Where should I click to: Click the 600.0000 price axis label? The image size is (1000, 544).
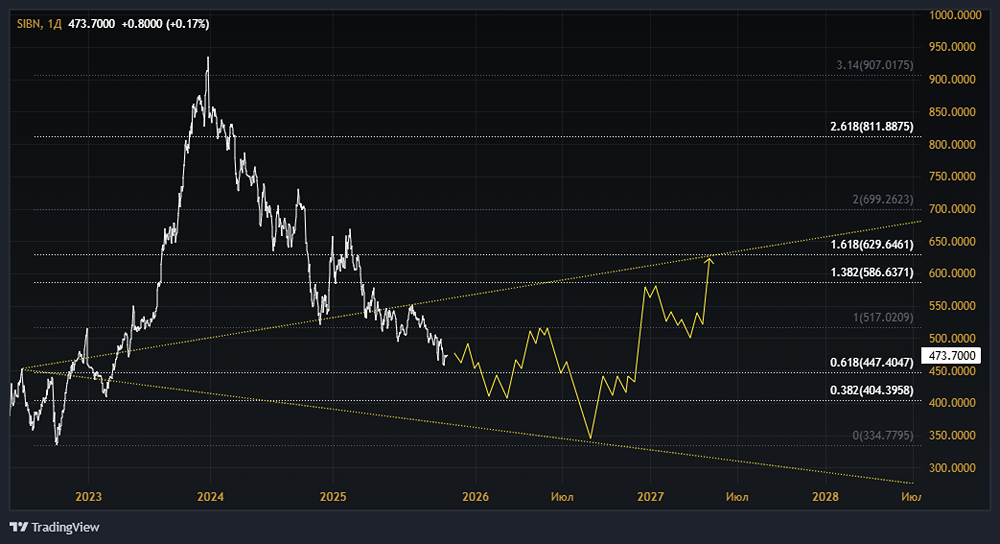(952, 273)
